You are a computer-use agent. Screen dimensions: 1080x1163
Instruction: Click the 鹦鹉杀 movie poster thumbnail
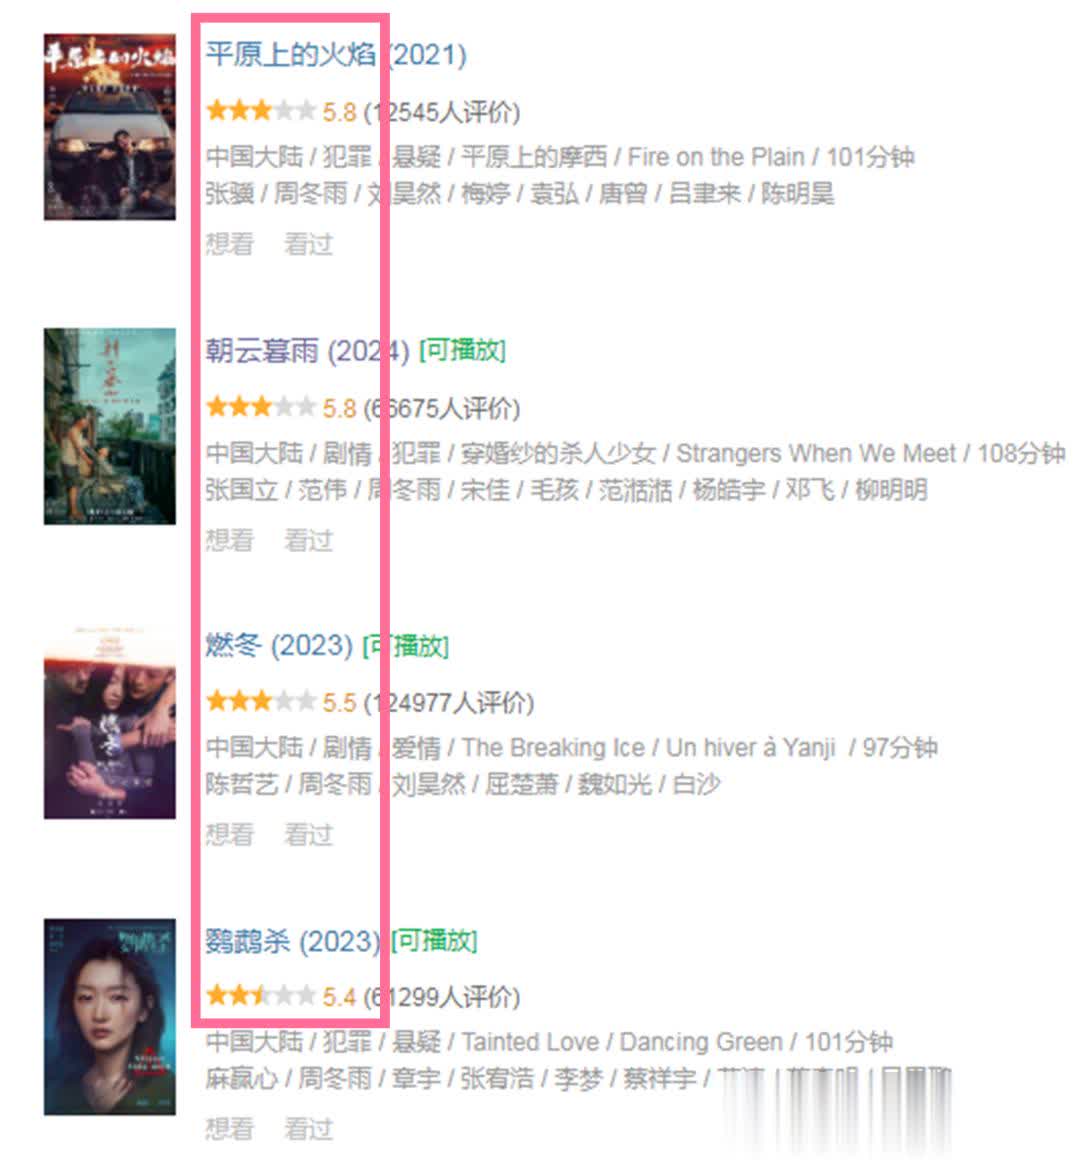click(110, 1017)
